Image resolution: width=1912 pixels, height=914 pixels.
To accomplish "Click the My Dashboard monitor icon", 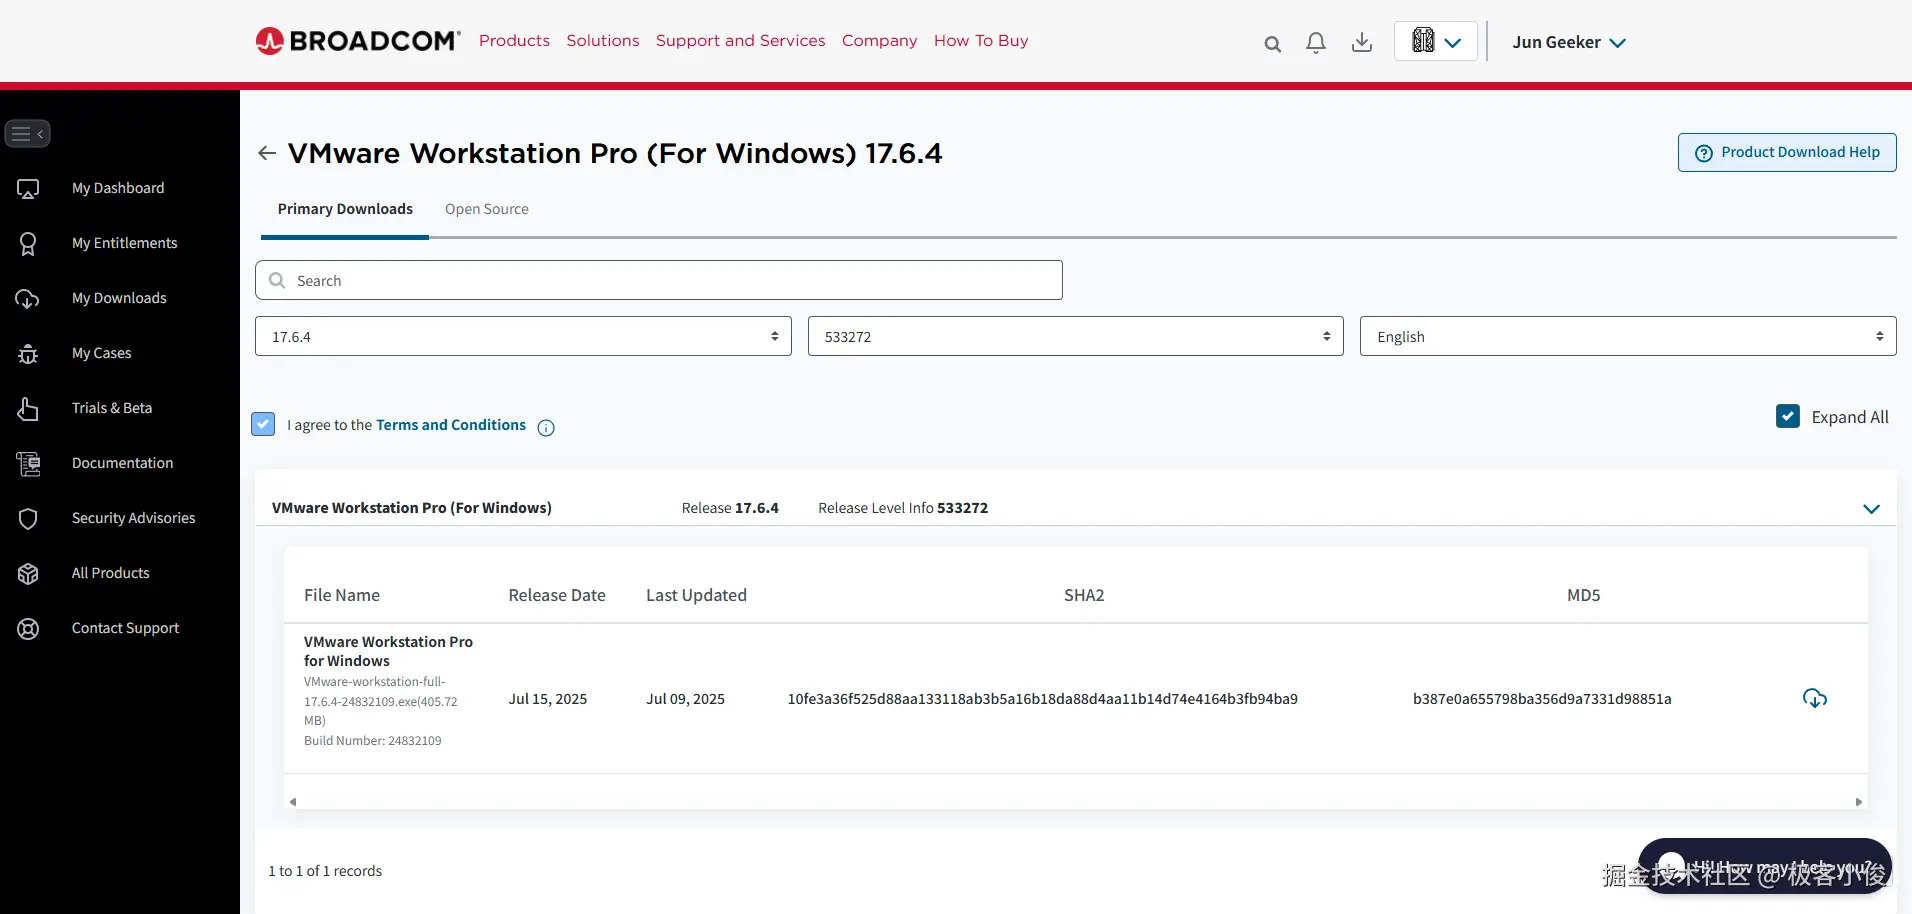I will pos(28,188).
